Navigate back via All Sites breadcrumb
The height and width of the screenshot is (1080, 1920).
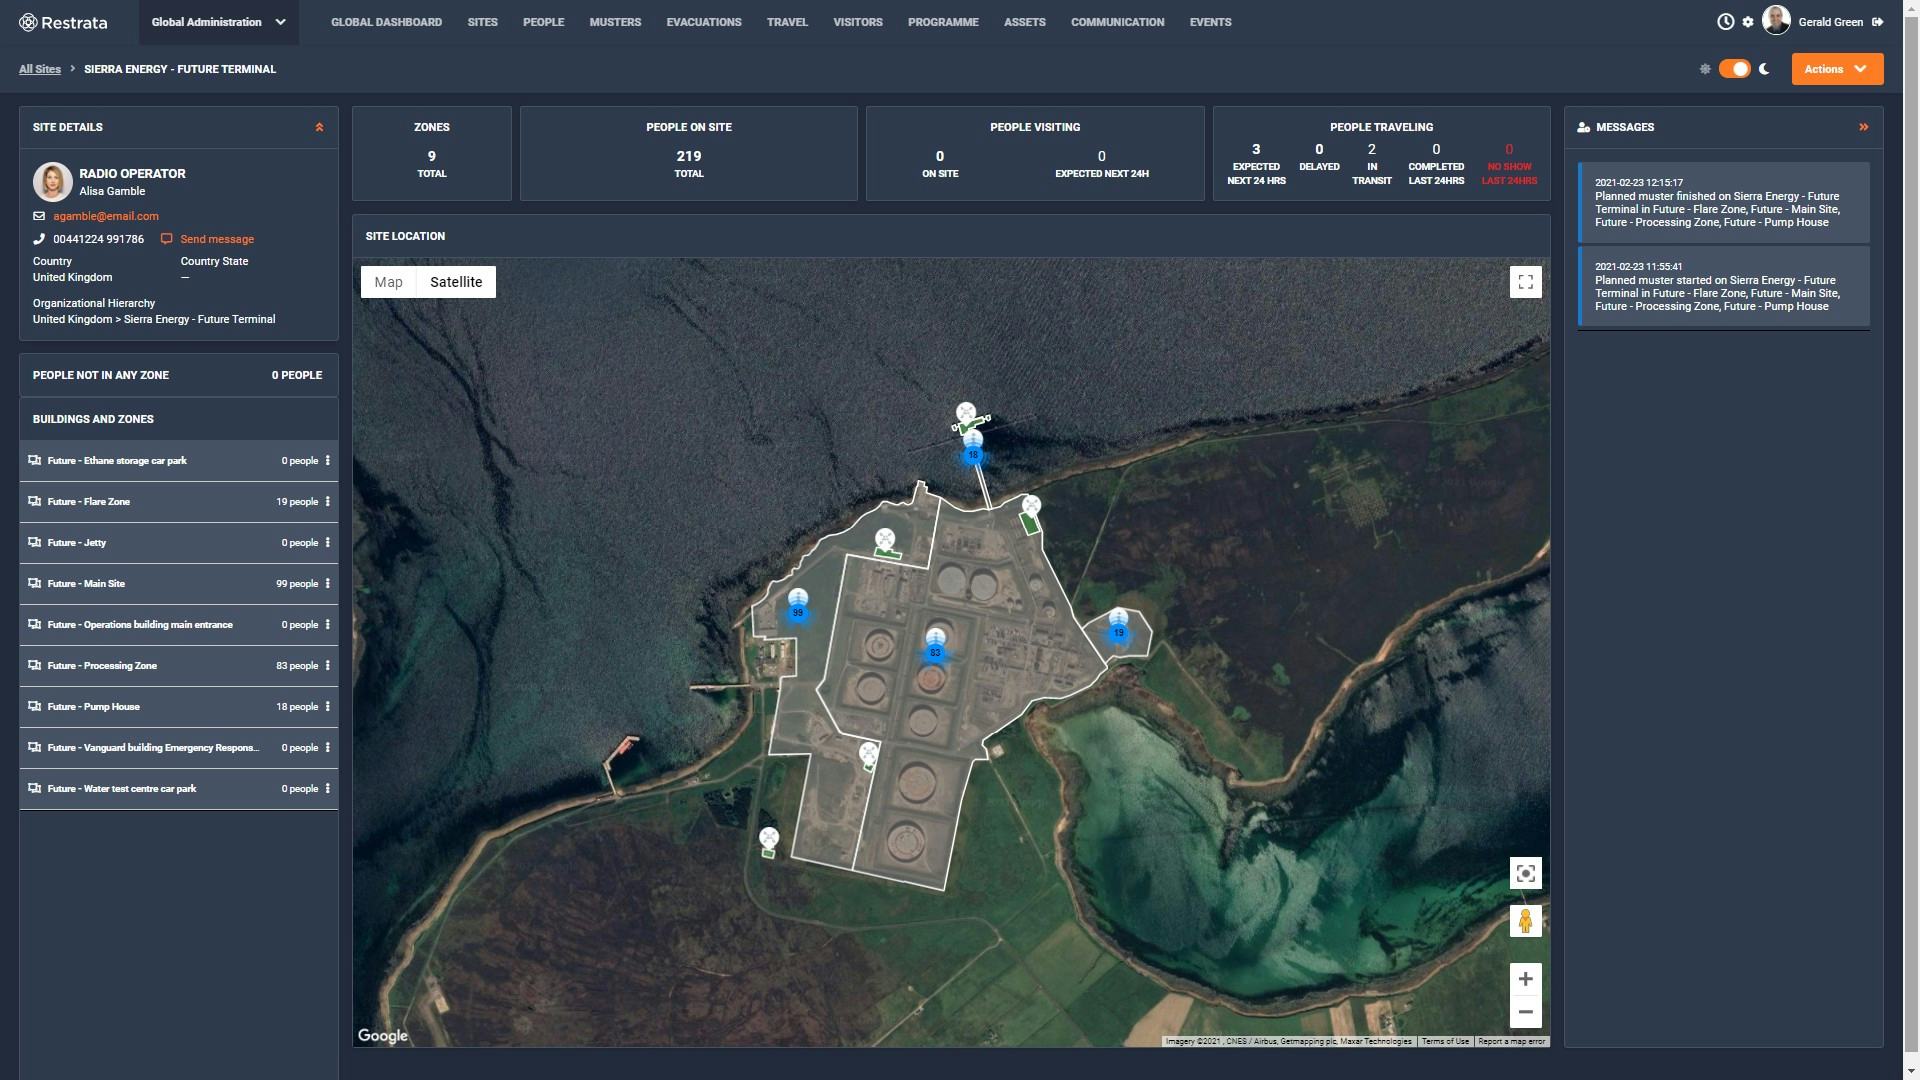click(x=40, y=69)
